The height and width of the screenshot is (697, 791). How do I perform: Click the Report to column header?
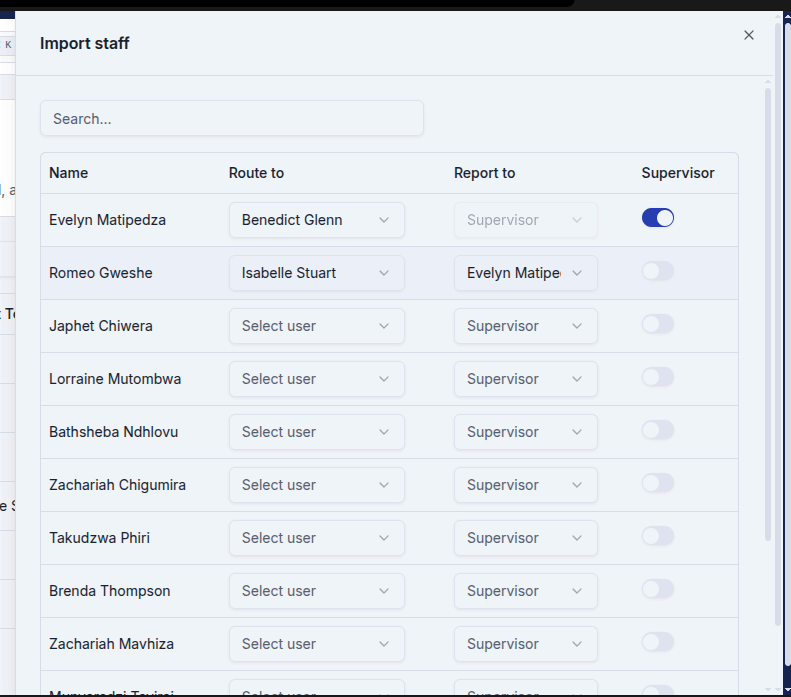pos(484,173)
